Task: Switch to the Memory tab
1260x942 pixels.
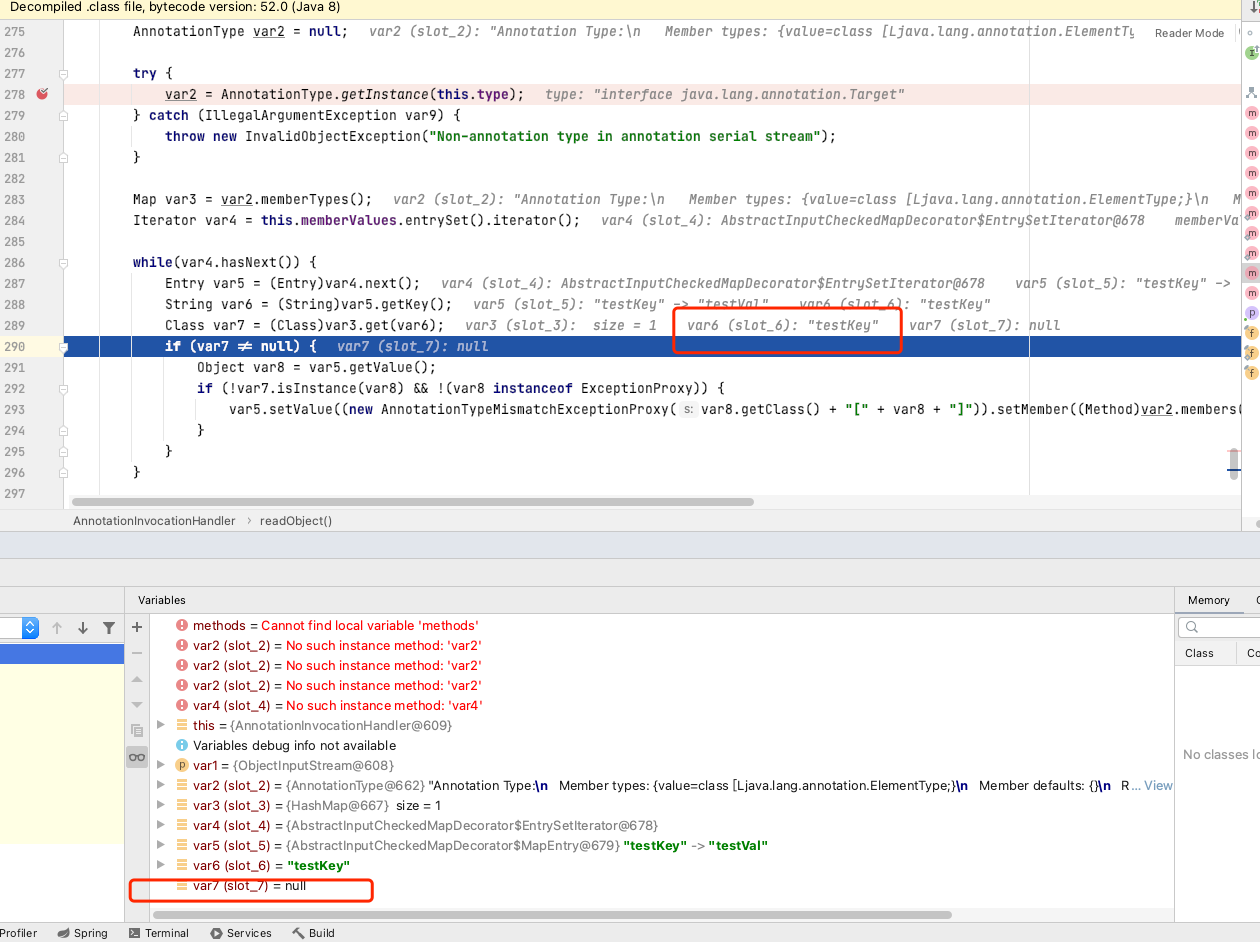Action: point(1208,600)
